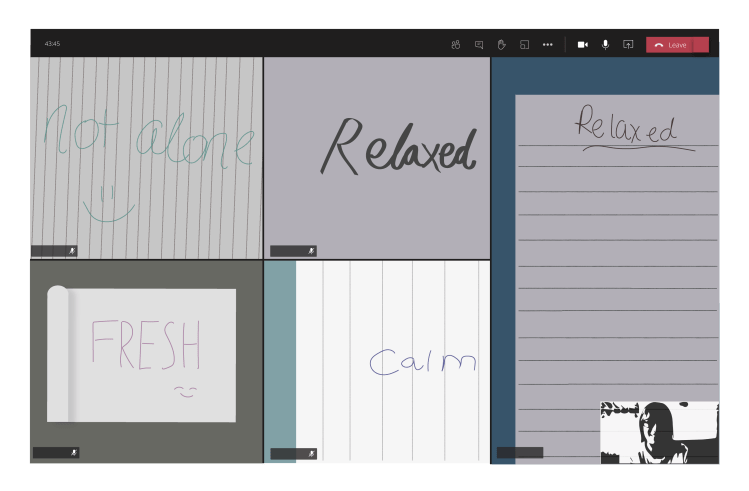Turn the camera off
This screenshot has width=749, height=491.
[x=582, y=44]
